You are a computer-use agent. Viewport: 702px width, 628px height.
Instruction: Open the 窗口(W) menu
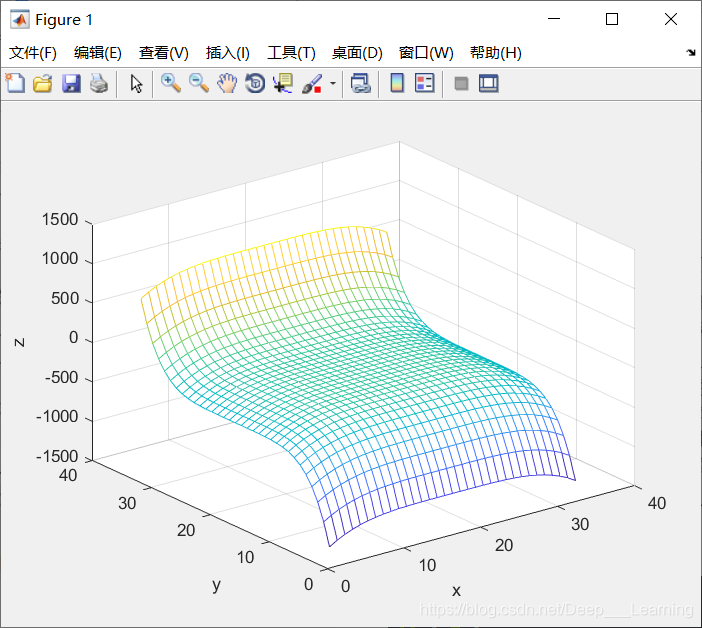426,53
